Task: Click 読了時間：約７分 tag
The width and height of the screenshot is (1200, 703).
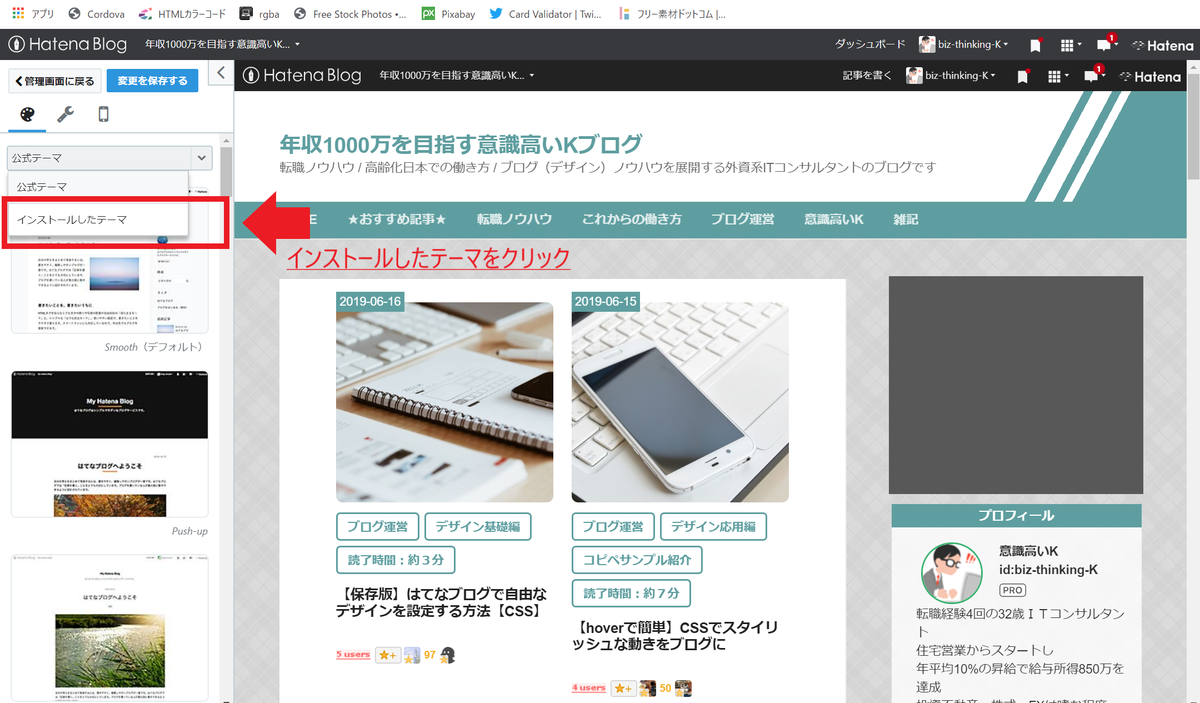Action: click(632, 592)
